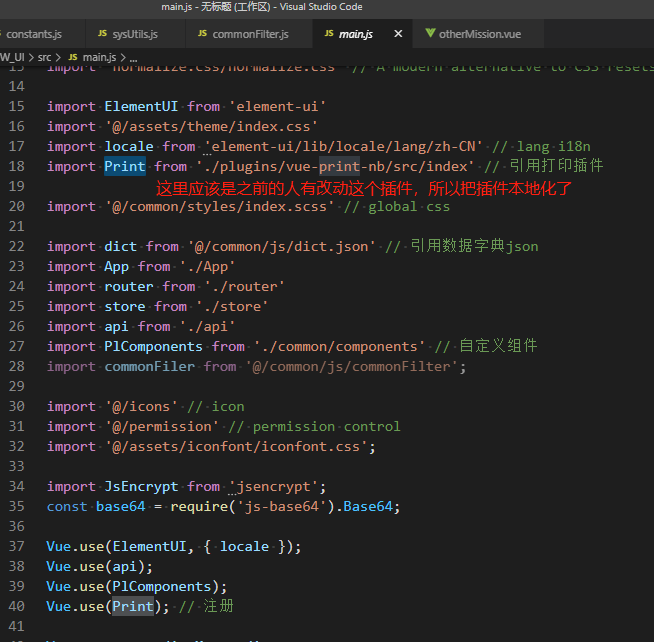Close the main.js tab

398,33
